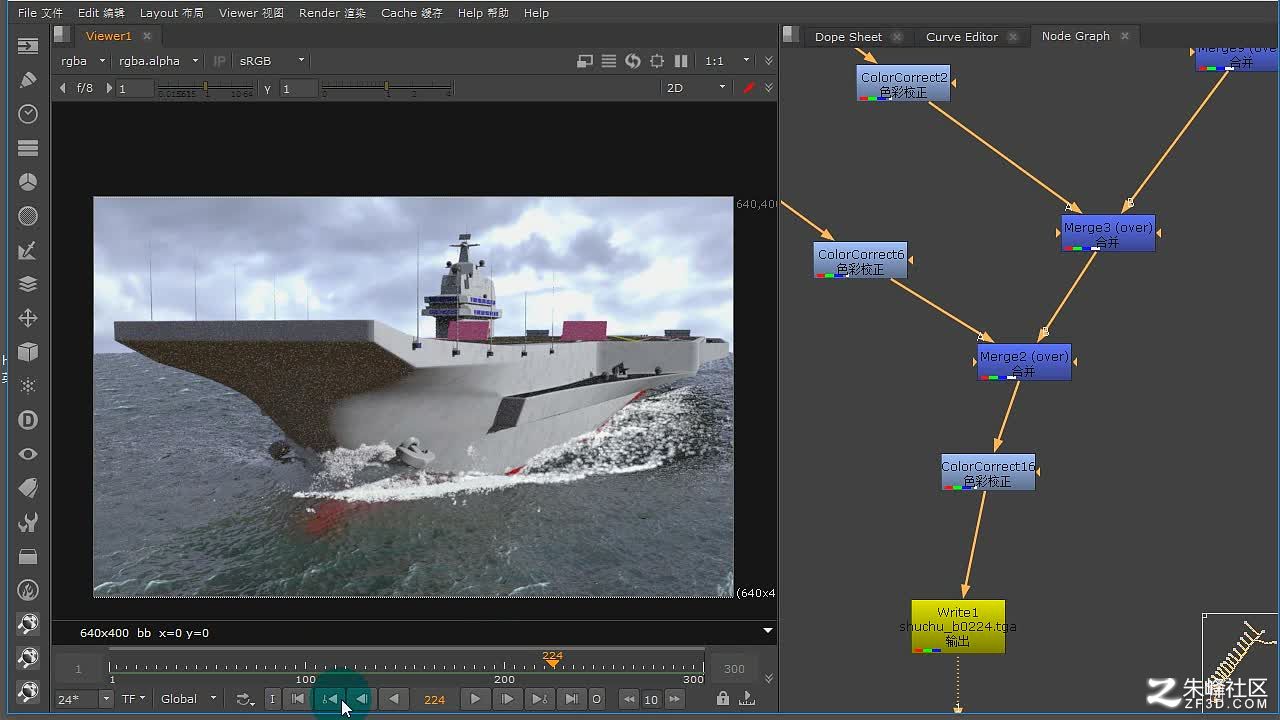Open the rgba.alpha channel dropdown
This screenshot has height=720, width=1280.
click(158, 61)
